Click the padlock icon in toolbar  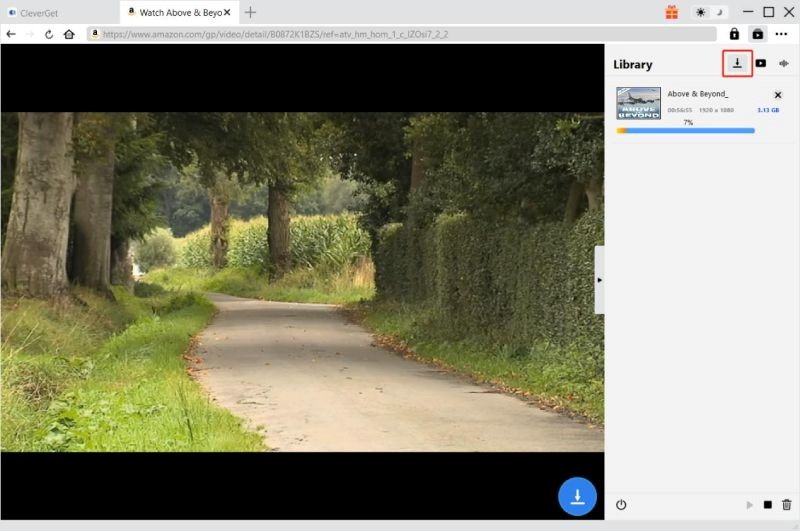pos(735,34)
